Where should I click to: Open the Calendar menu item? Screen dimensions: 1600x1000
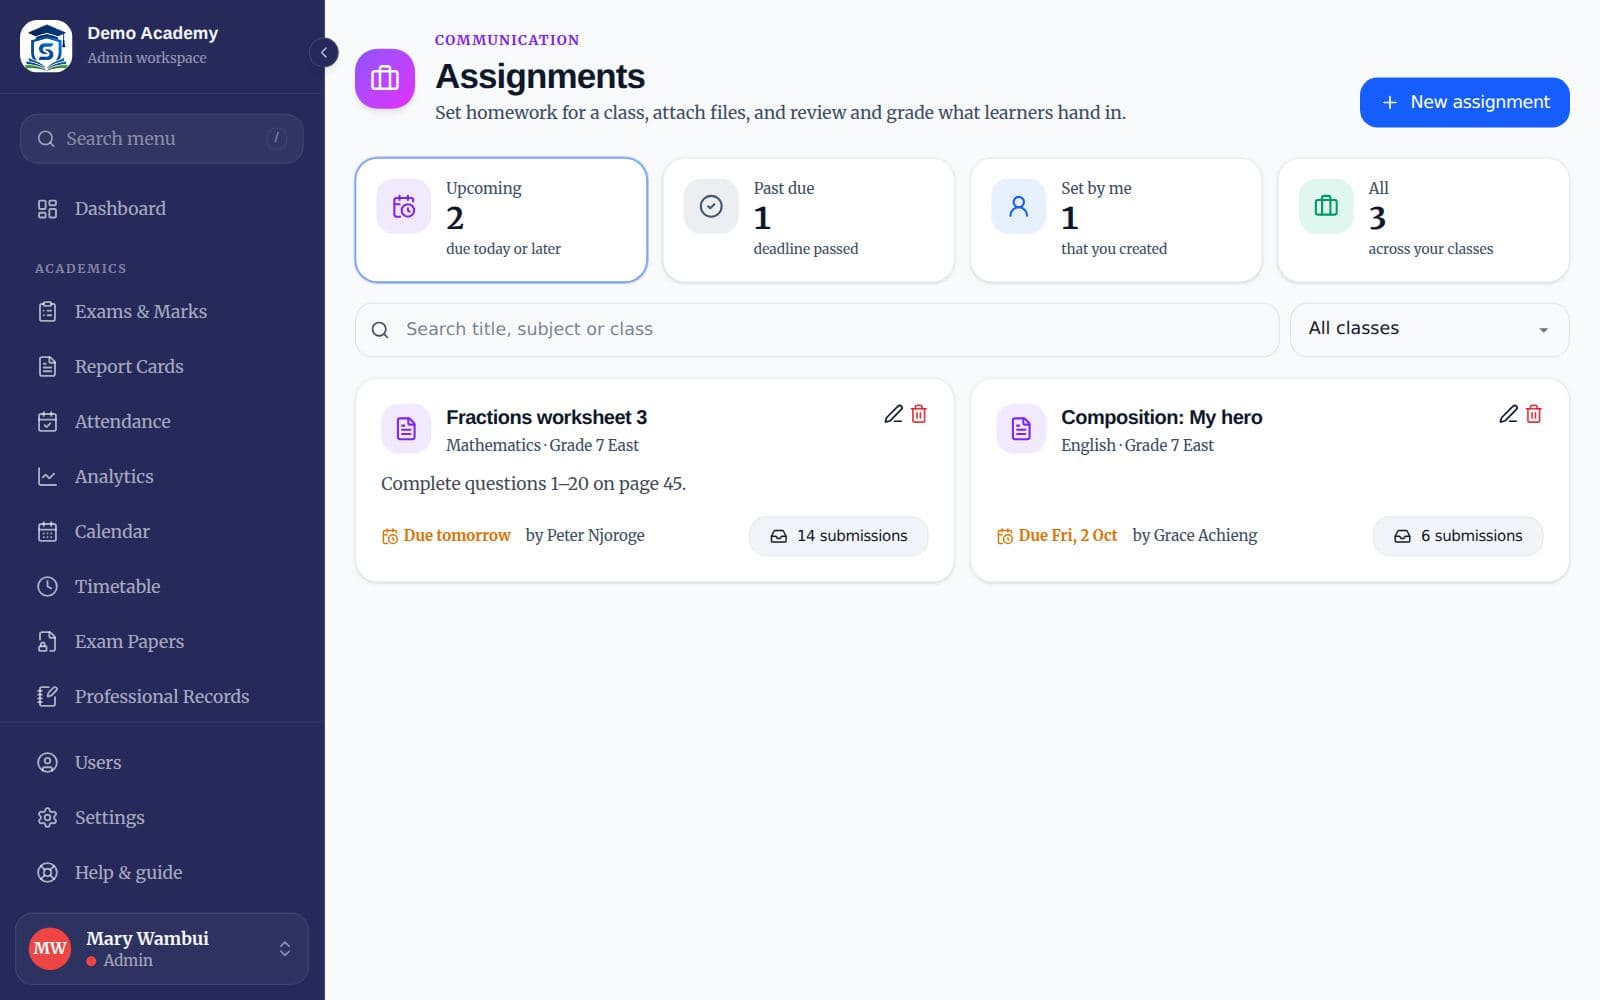[162, 532]
